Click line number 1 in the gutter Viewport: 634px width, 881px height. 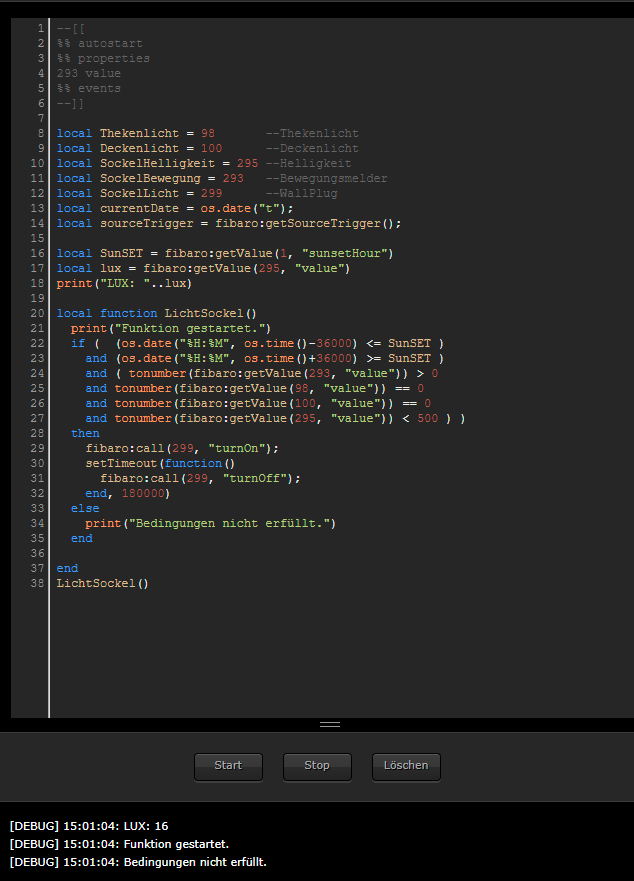40,29
